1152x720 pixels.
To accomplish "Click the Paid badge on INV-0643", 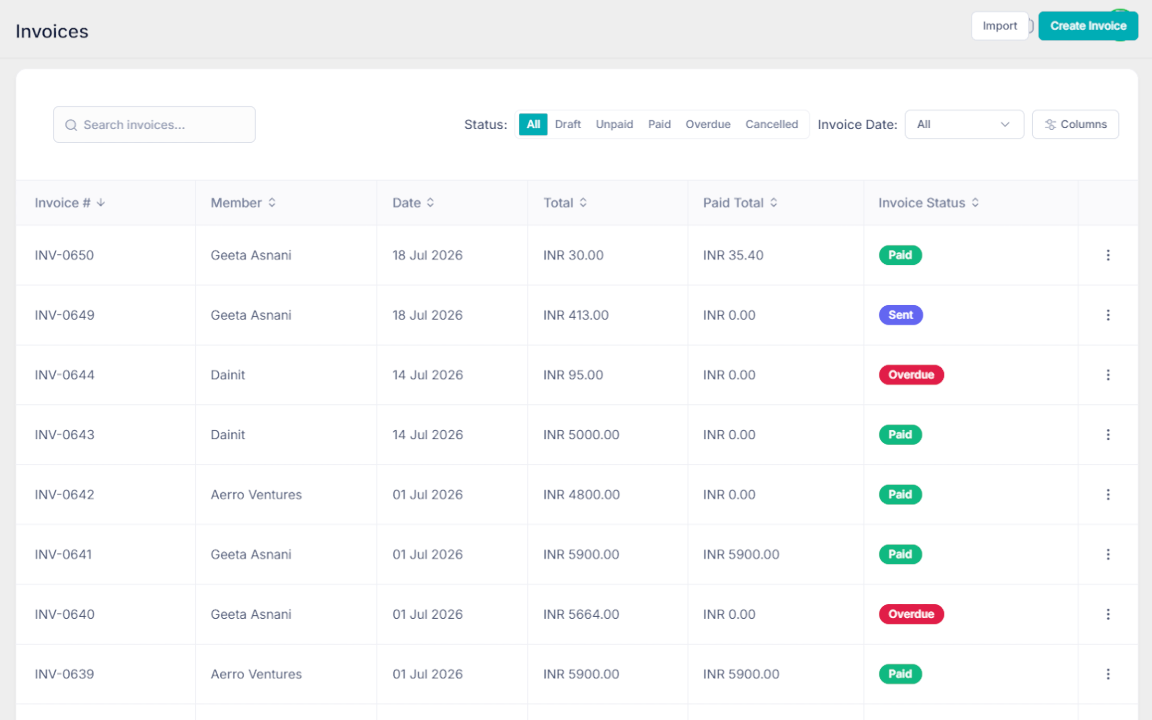I will click(900, 435).
